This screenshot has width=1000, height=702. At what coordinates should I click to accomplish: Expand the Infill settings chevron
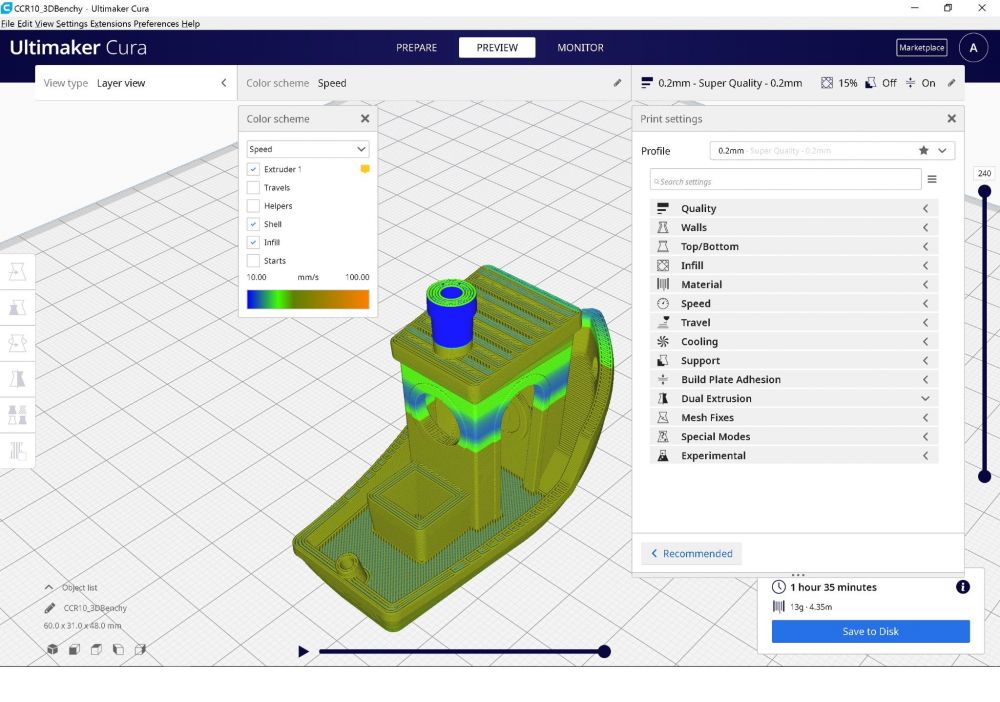925,266
